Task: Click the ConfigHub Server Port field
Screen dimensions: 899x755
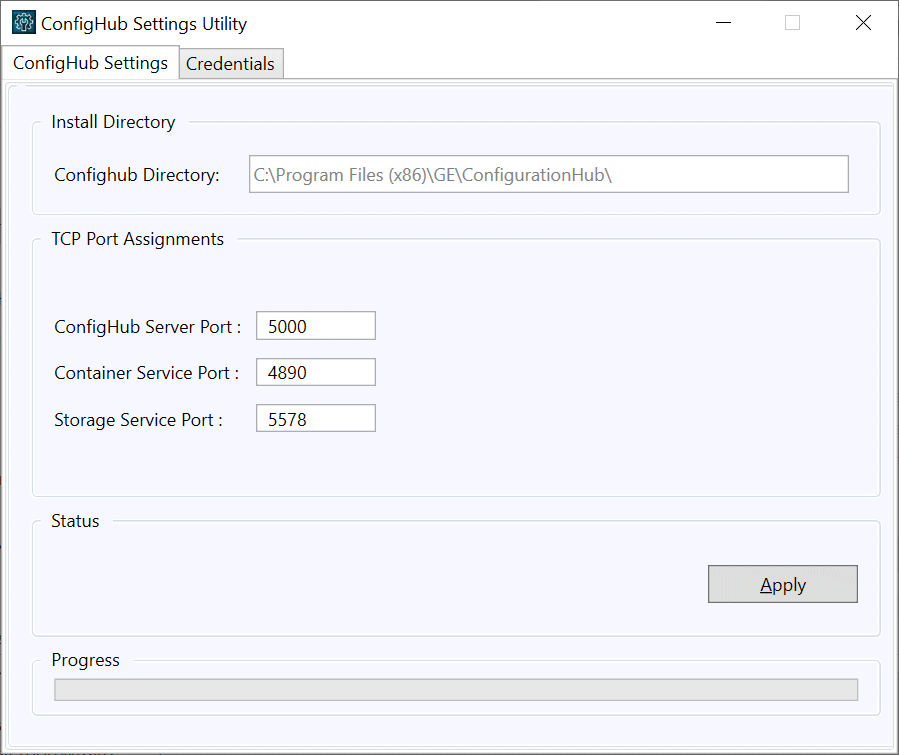Action: pyautogui.click(x=316, y=326)
